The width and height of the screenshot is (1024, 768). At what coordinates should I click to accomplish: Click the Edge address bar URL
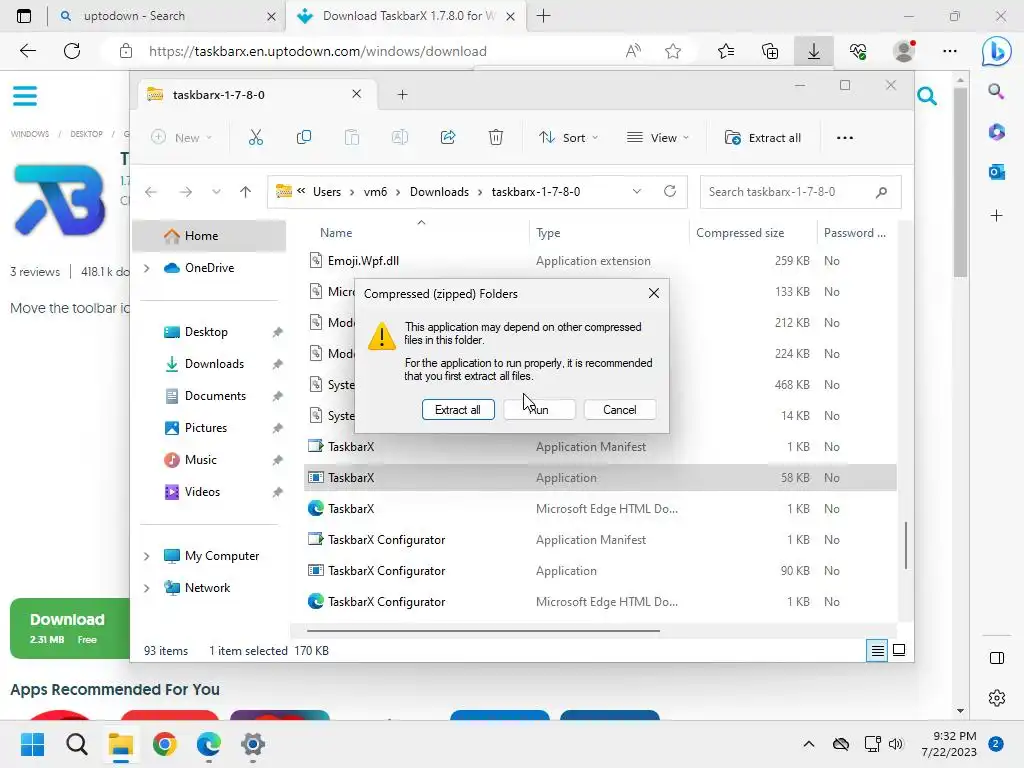pos(317,51)
